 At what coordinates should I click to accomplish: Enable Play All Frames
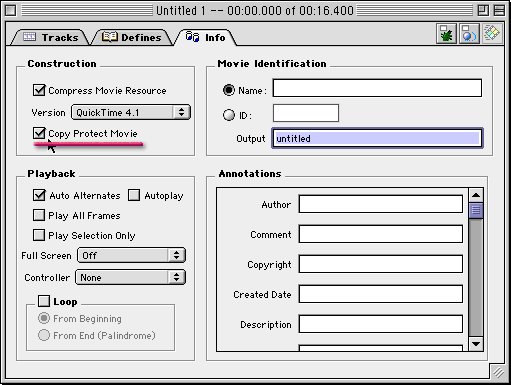point(39,215)
